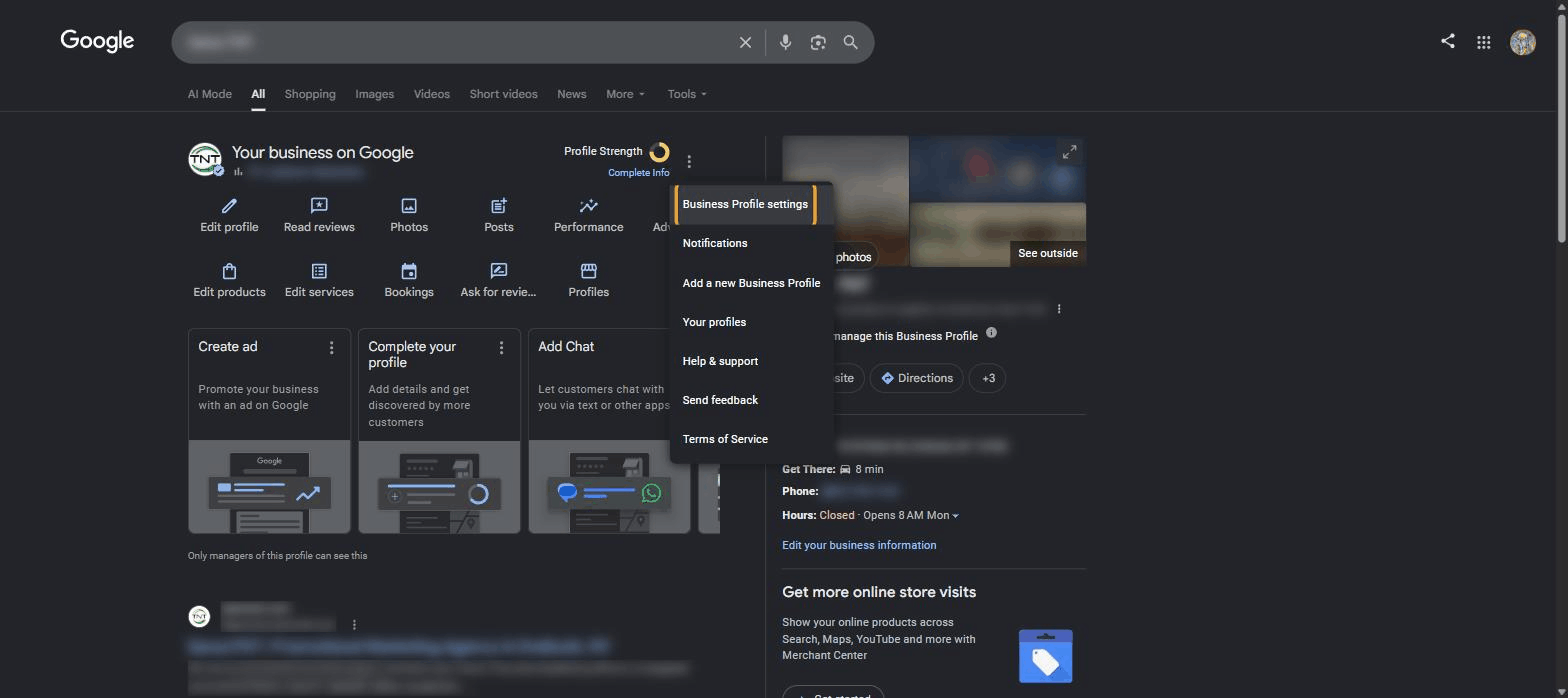Open the Merchant Center price tag image
The height and width of the screenshot is (698, 1568).
pyautogui.click(x=1045, y=655)
